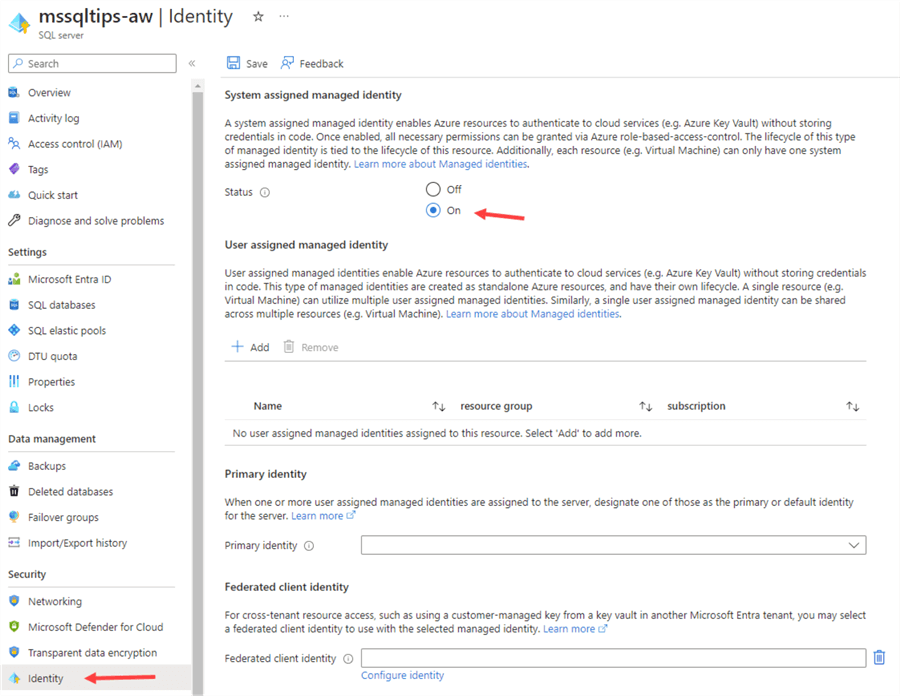
Task: Favorite the page with the star icon
Action: tap(258, 17)
